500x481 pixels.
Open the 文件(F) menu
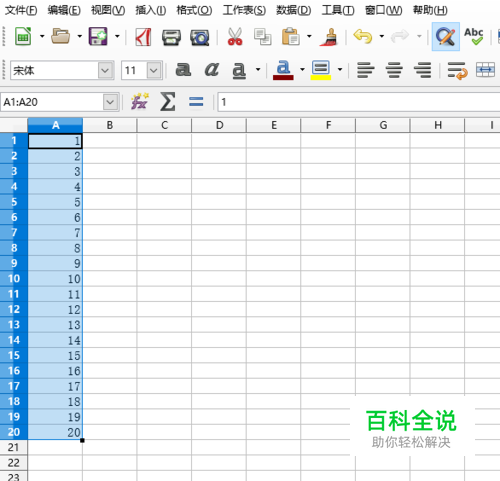21,10
